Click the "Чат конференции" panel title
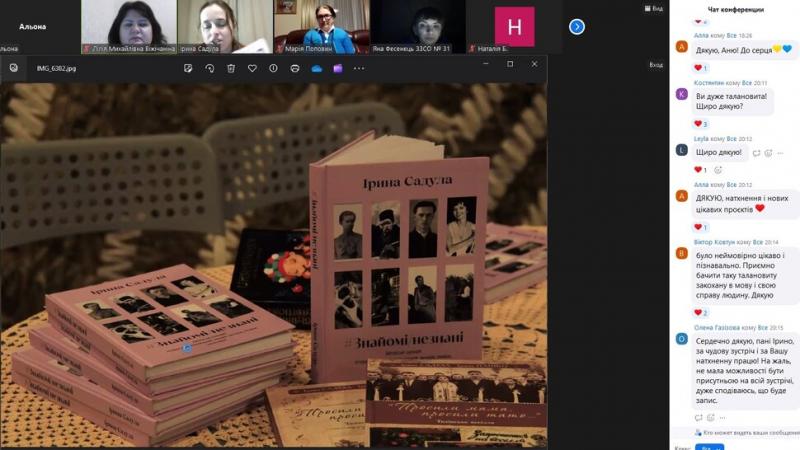800x450 pixels. click(x=736, y=9)
